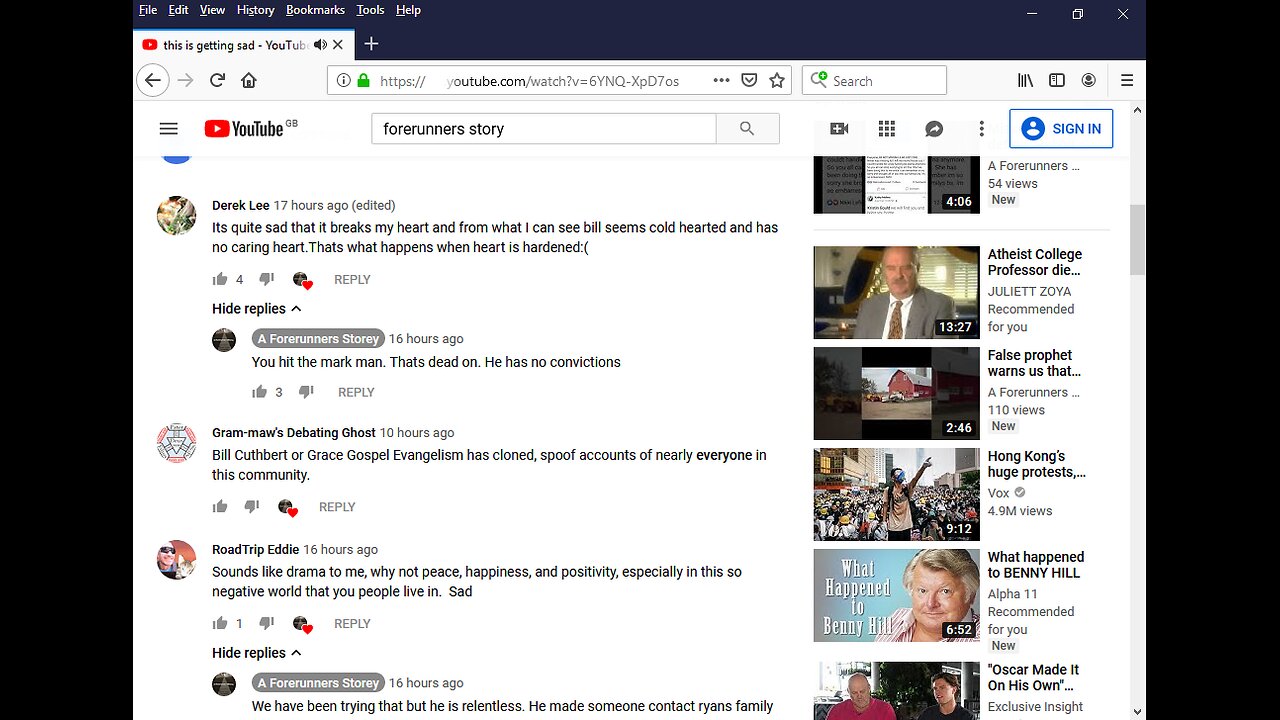Dislike RoadTrip Eddie's comment
The image size is (1280, 720).
(266, 624)
